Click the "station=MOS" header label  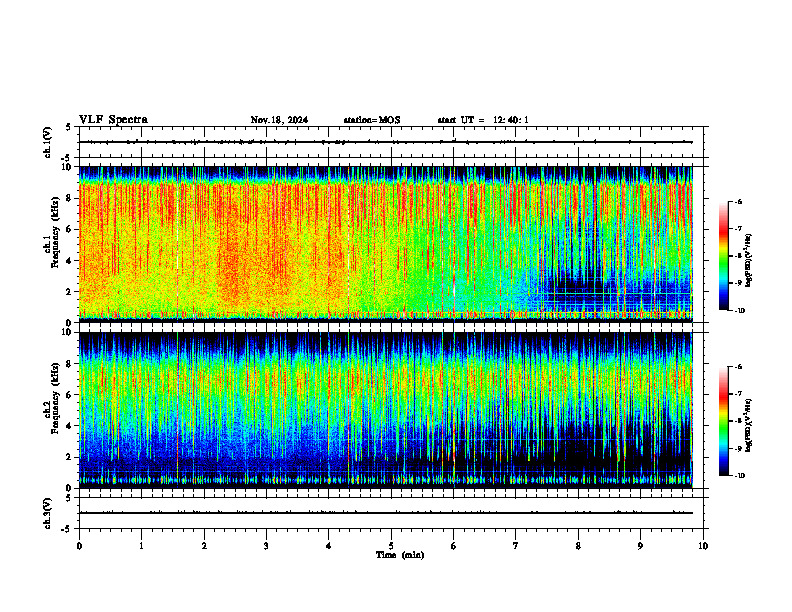click(372, 120)
